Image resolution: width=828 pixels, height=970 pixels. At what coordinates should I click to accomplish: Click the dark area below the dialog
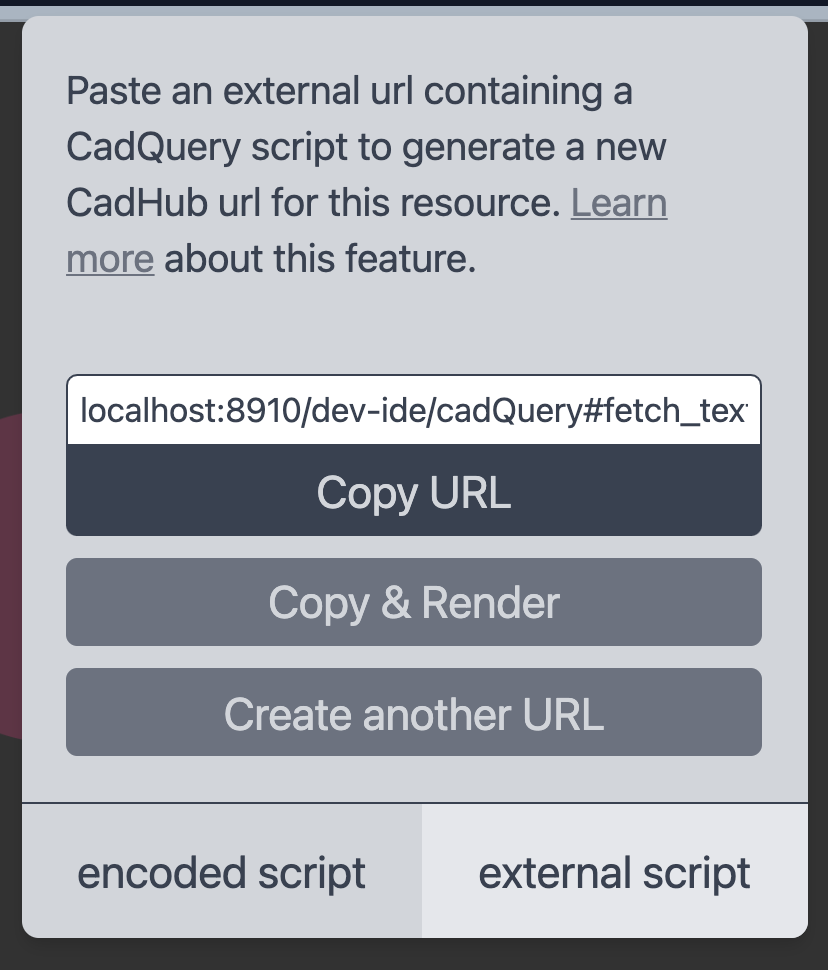point(413,955)
